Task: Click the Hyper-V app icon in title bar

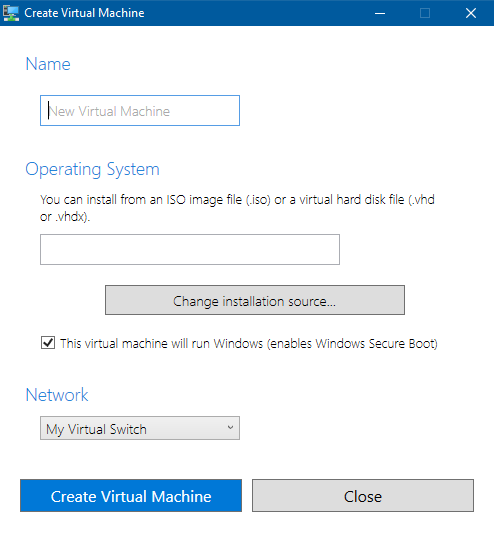Action: click(11, 13)
